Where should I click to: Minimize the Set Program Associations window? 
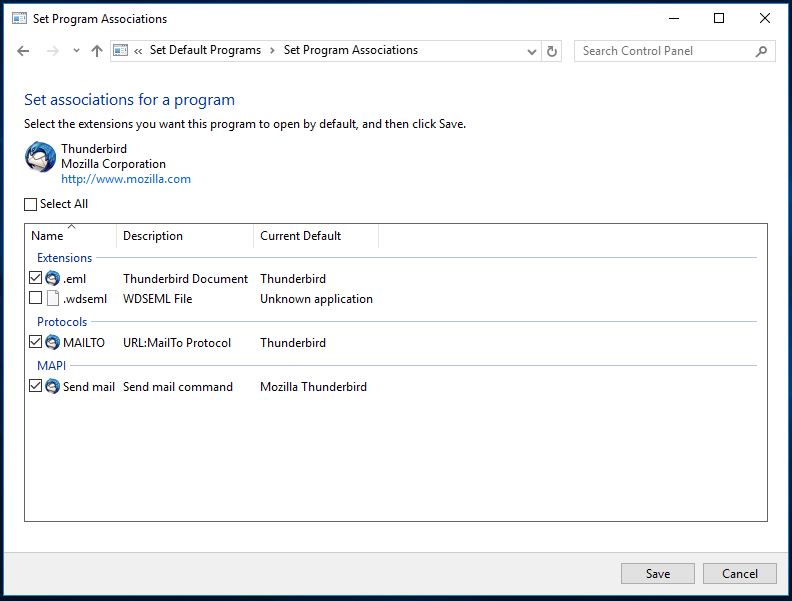[674, 19]
